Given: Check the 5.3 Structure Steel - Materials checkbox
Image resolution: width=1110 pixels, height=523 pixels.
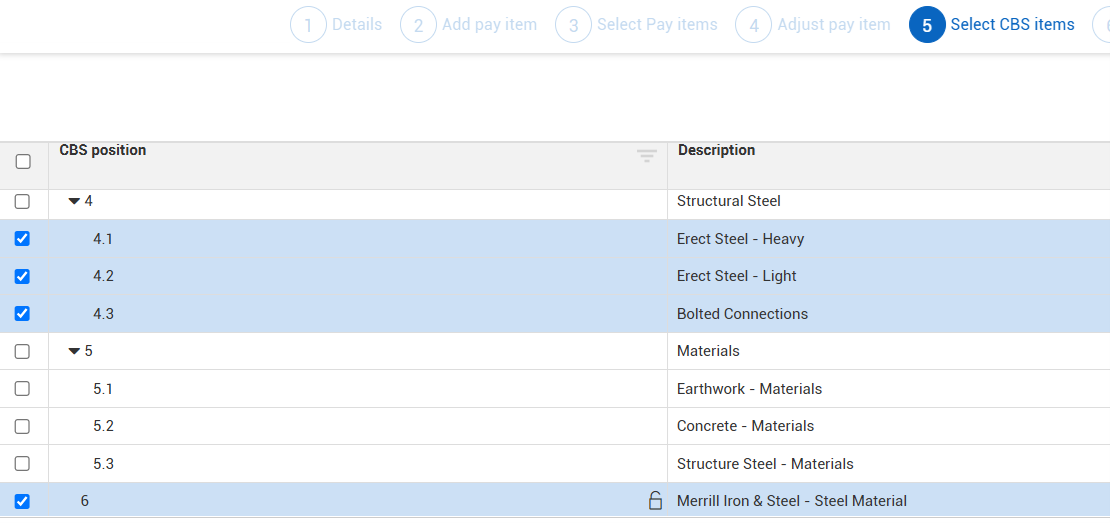Looking at the screenshot, I should [x=22, y=464].
